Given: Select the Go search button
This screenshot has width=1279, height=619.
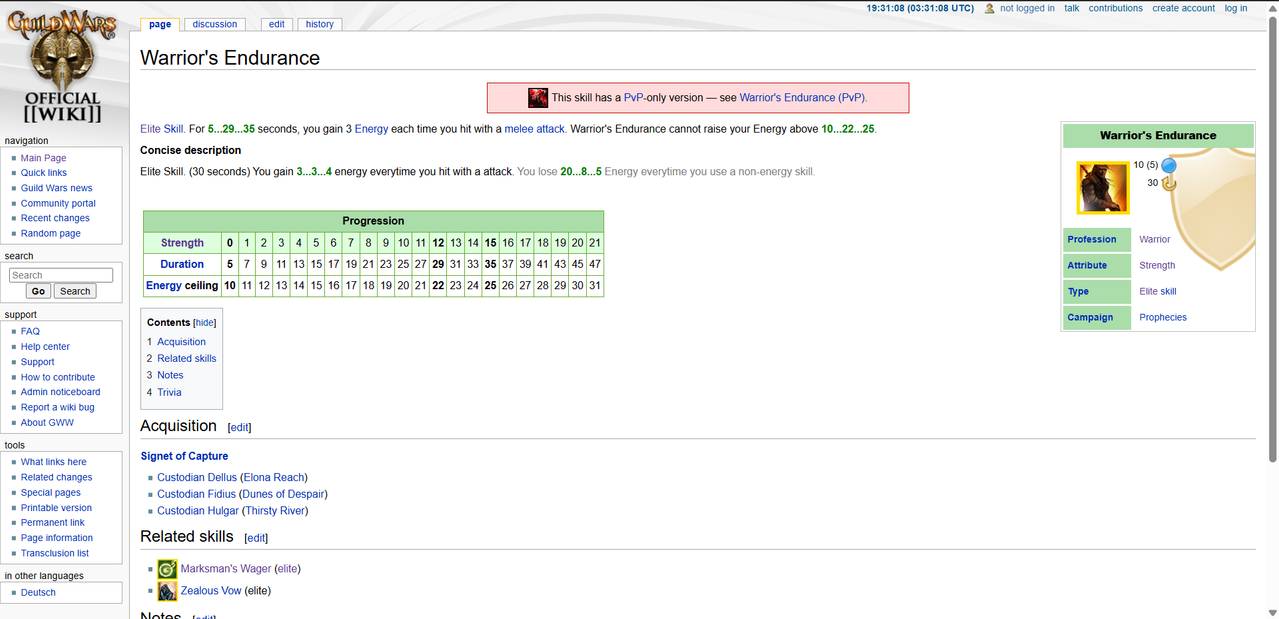Looking at the screenshot, I should point(38,291).
